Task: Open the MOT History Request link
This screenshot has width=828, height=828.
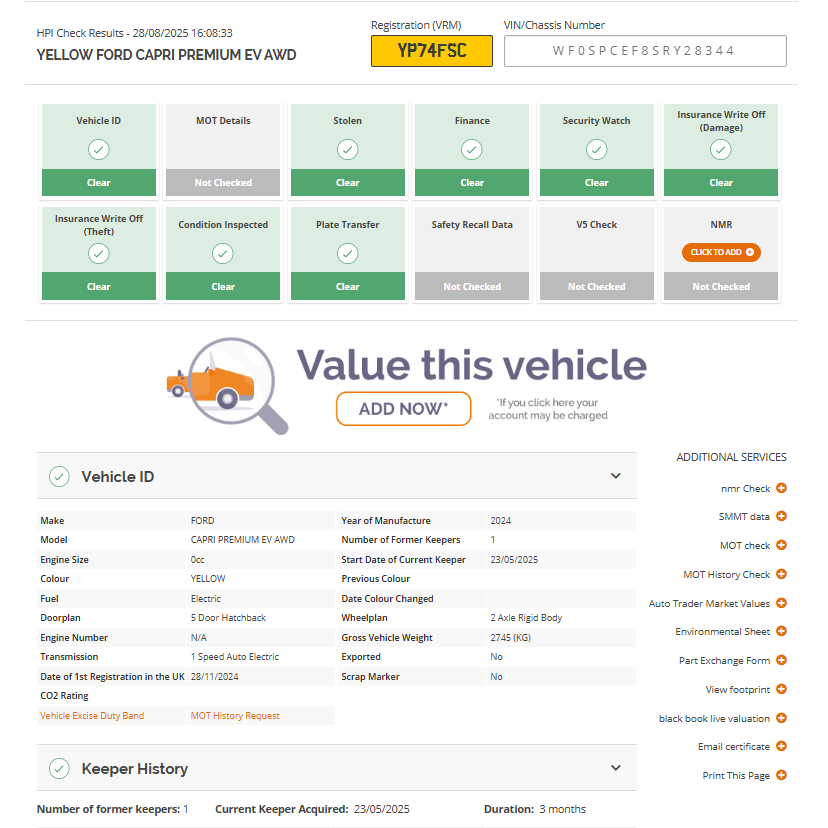Action: point(235,716)
